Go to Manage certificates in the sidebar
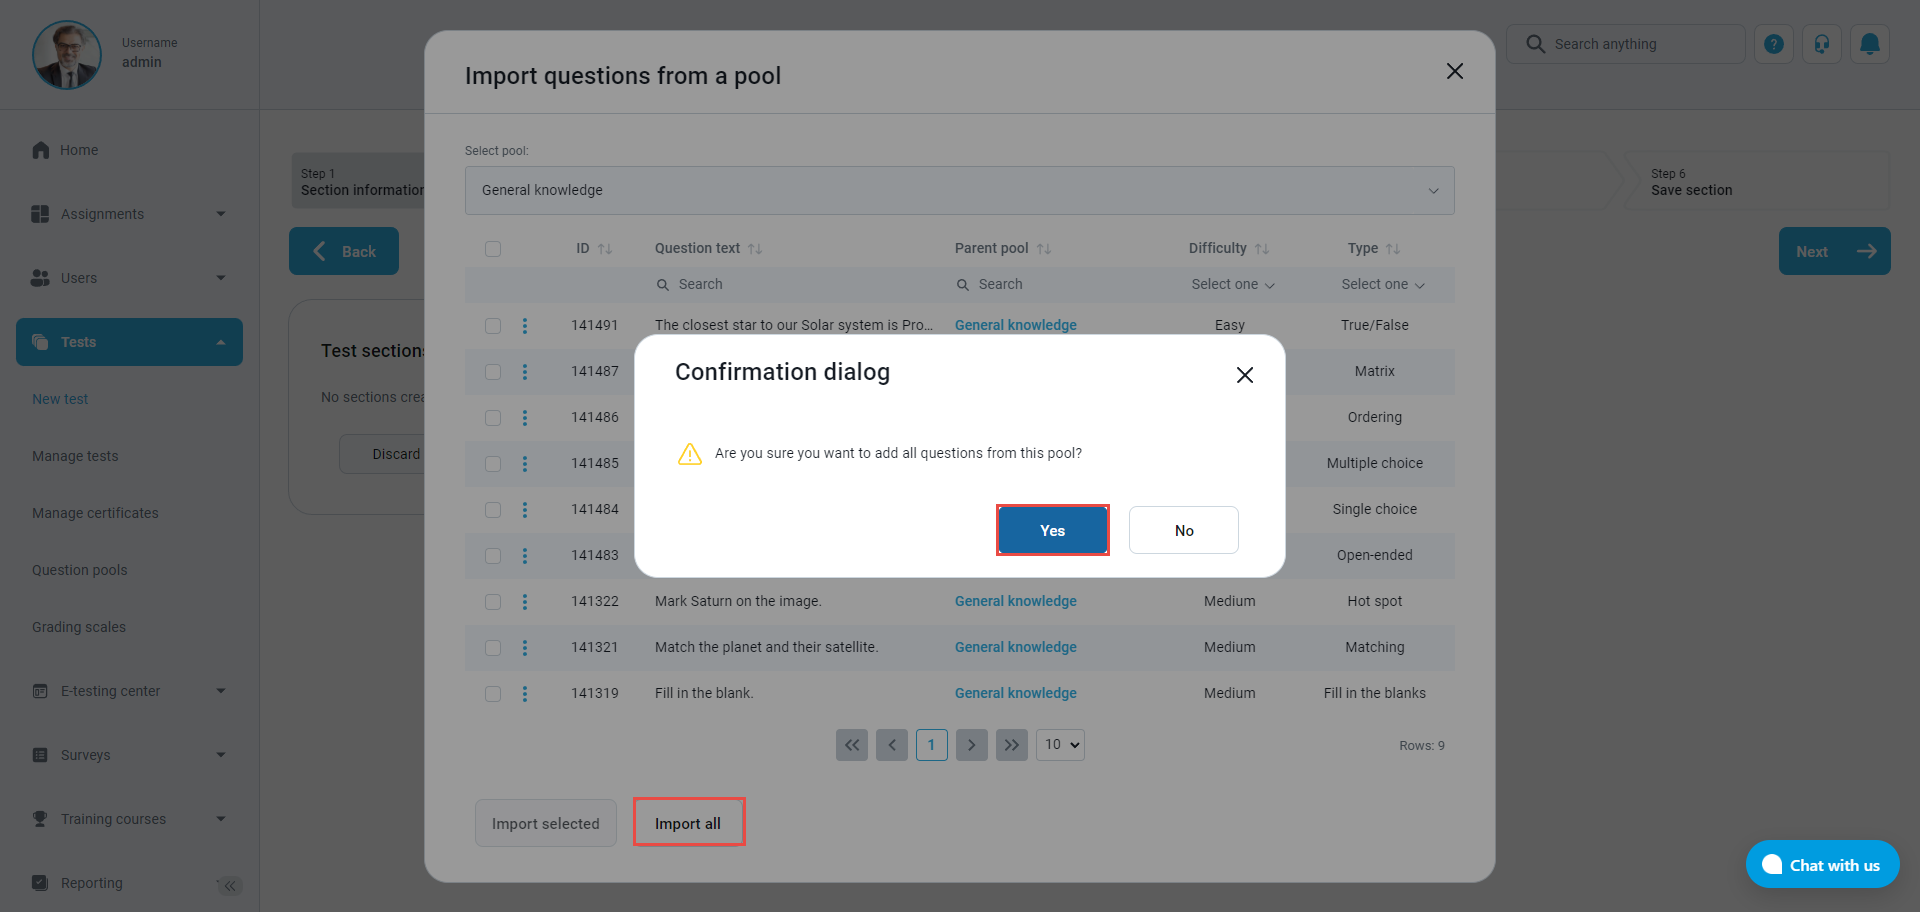Viewport: 1920px width, 912px height. coord(95,513)
